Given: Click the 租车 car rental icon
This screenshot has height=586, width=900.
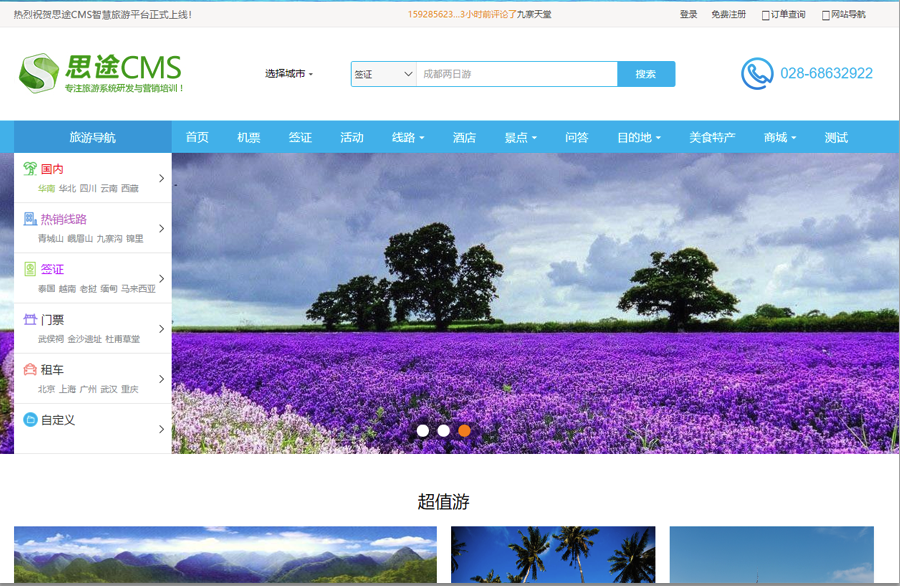Looking at the screenshot, I should 30,369.
